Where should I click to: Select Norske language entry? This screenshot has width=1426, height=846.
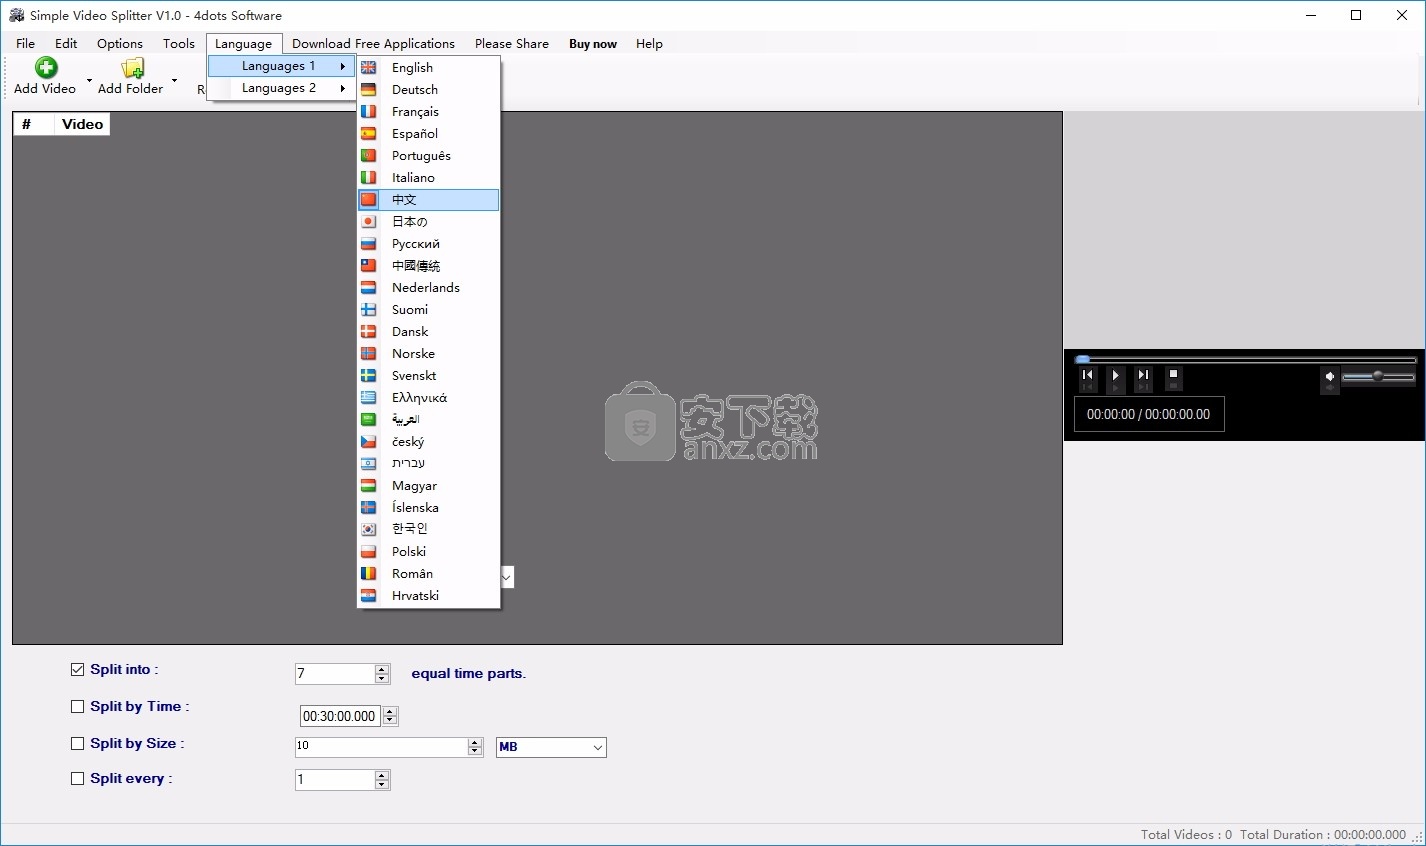pyautogui.click(x=428, y=353)
